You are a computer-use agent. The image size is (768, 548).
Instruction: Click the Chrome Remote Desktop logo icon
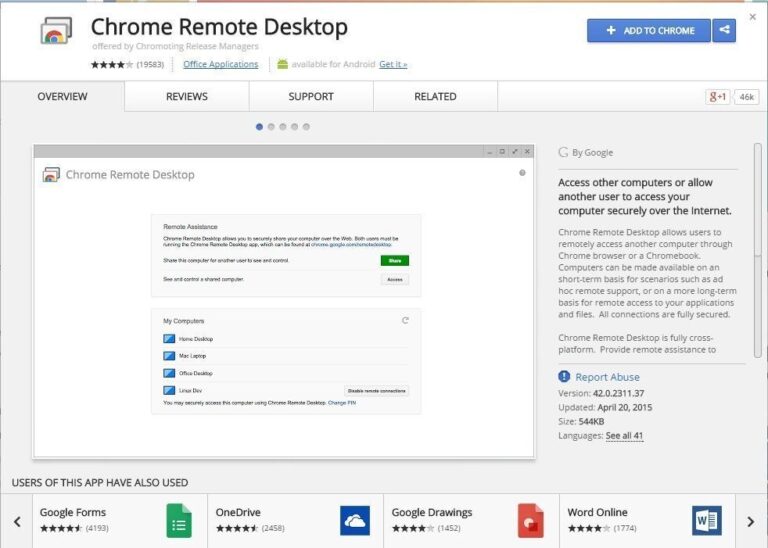56,32
